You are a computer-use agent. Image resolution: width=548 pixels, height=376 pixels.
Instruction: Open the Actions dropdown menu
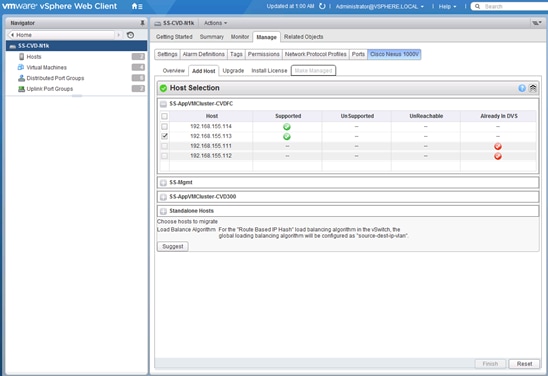(215, 23)
